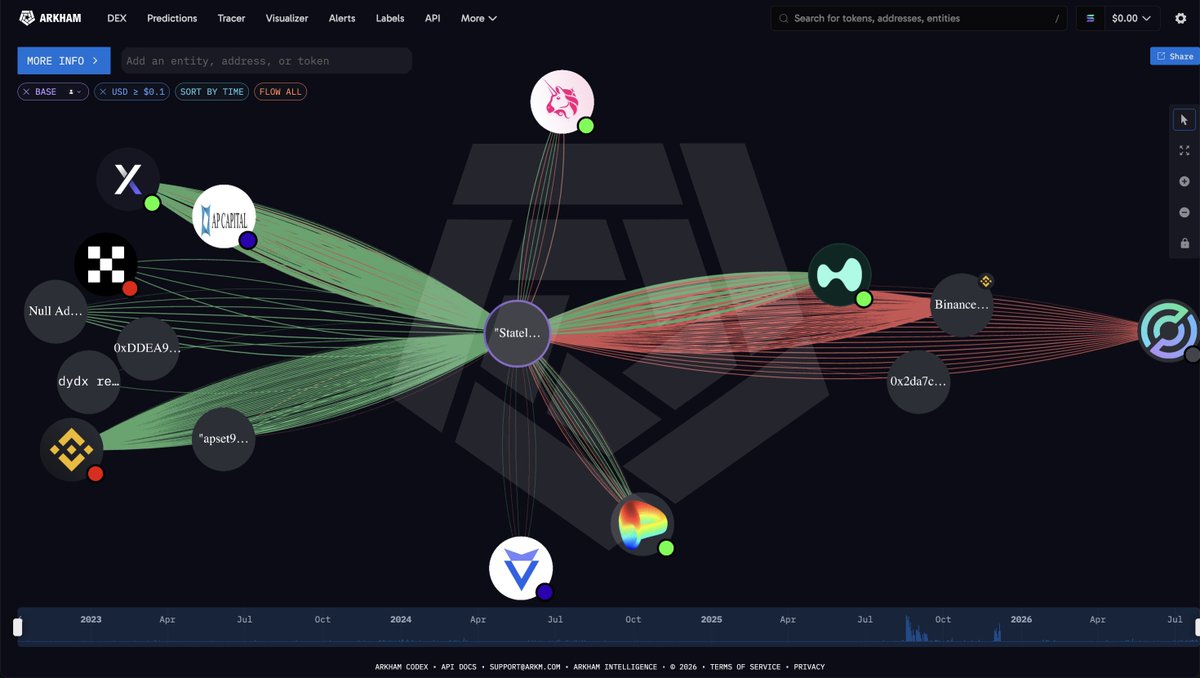
Task: Switch to Visualizer
Action: [287, 18]
